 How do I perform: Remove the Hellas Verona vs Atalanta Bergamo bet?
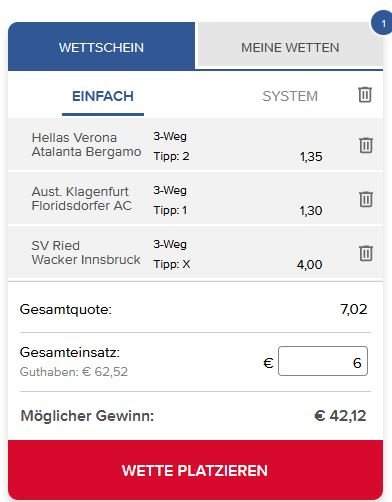coord(366,145)
